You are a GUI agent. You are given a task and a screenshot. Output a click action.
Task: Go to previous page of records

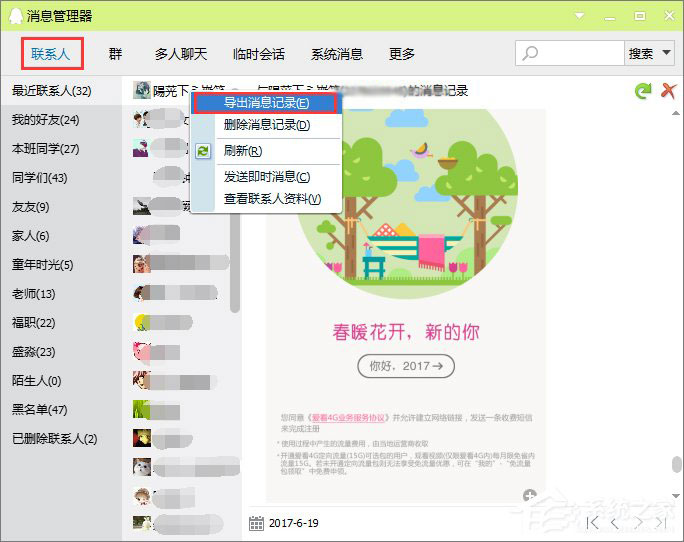[x=615, y=523]
